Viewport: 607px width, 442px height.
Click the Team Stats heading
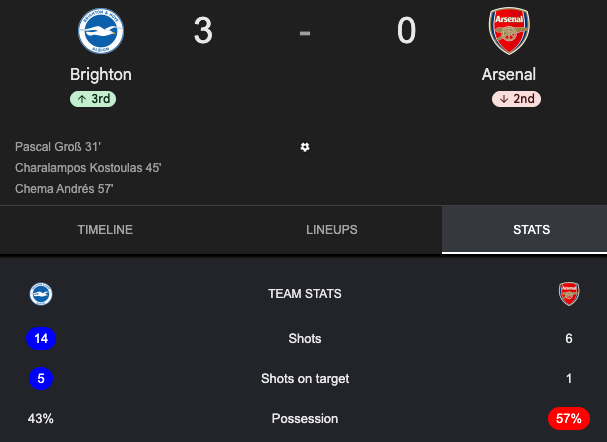click(x=305, y=294)
